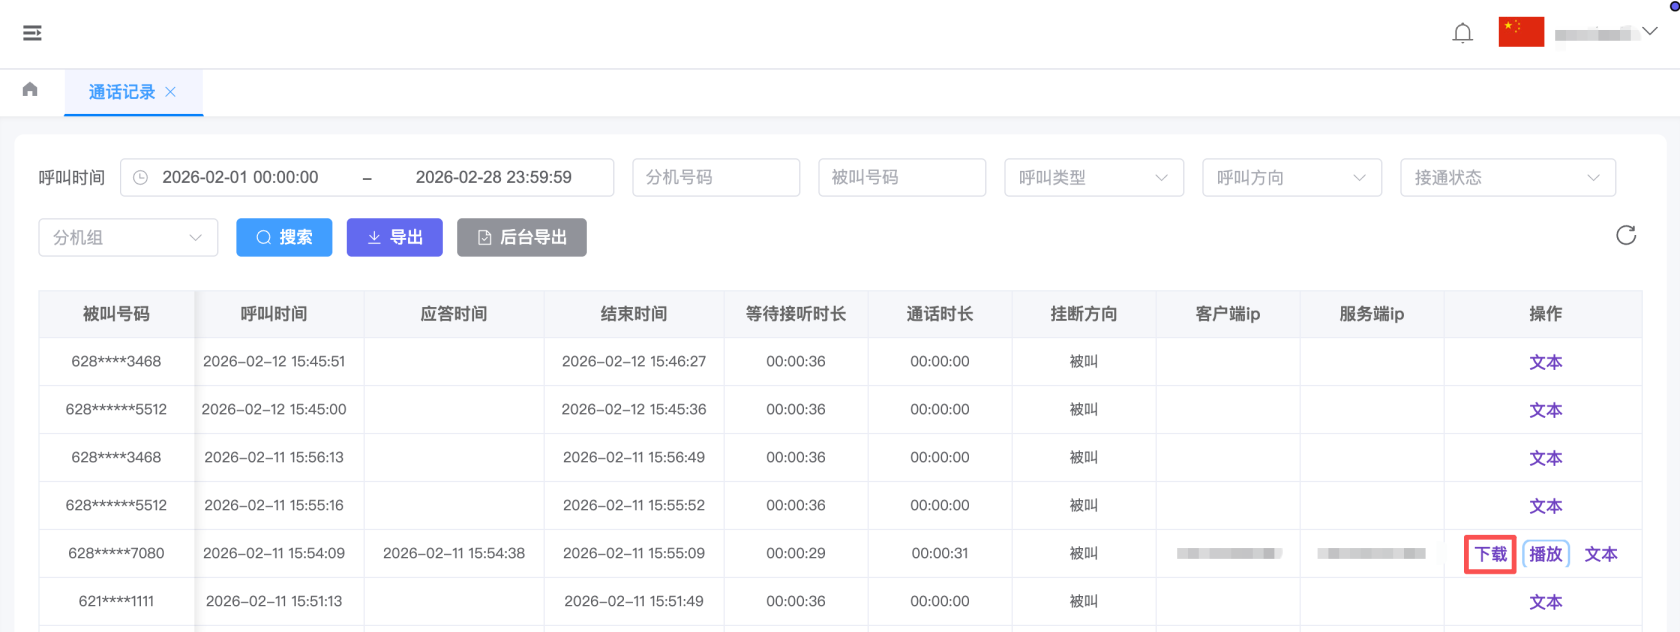The width and height of the screenshot is (1680, 632).
Task: Play recording with the 播放 button
Action: [x=1545, y=554]
